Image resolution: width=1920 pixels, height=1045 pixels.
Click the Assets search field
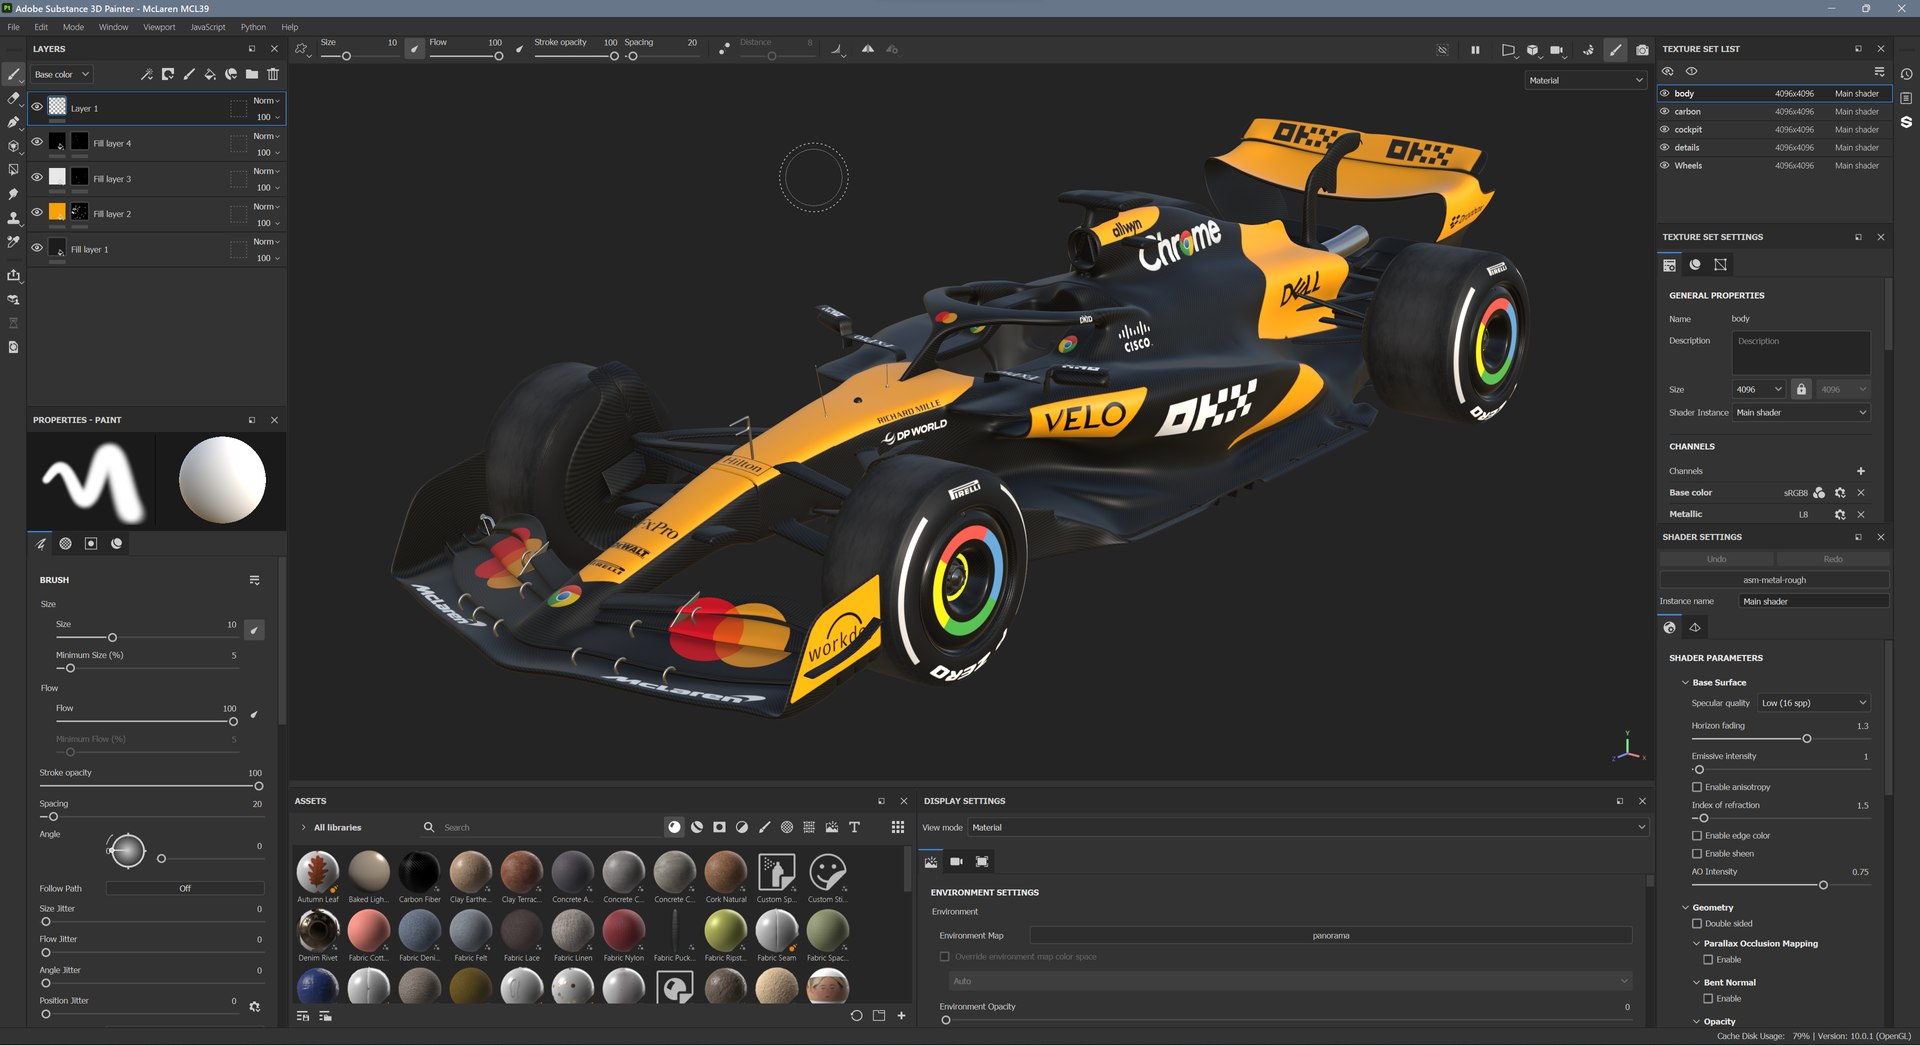(x=548, y=827)
